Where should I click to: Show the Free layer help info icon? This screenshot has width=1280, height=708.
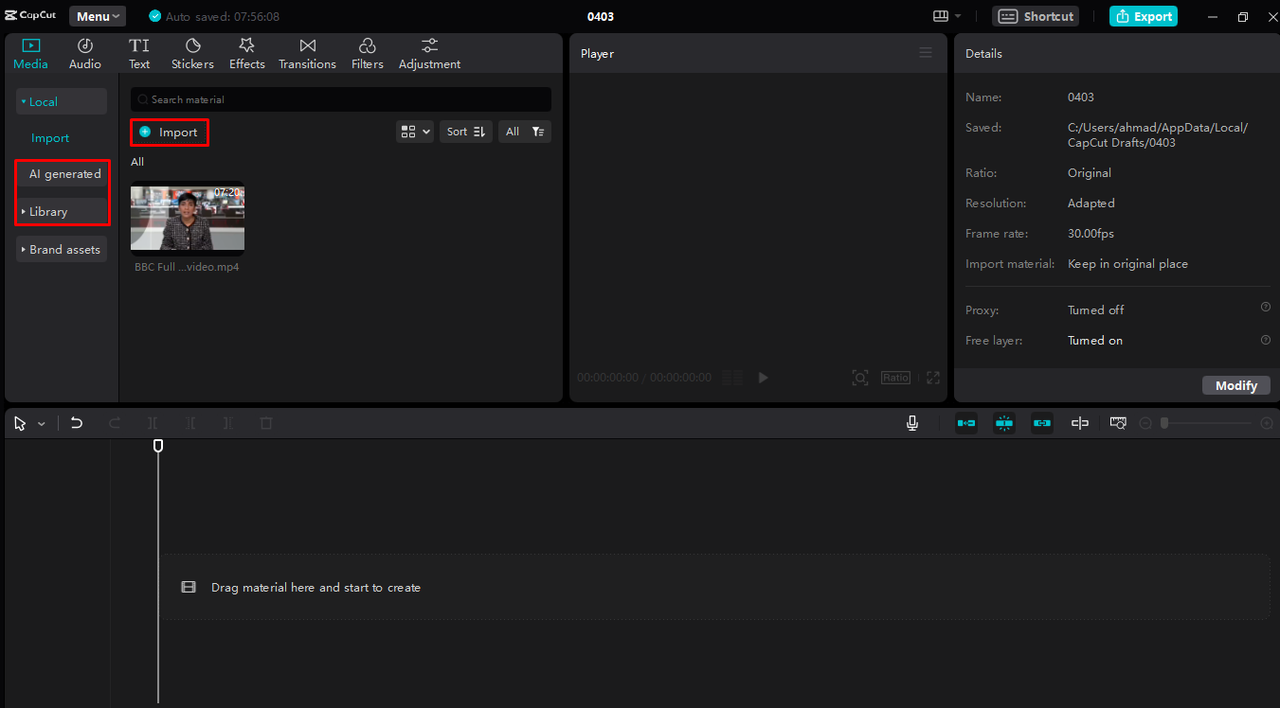coord(1265,340)
